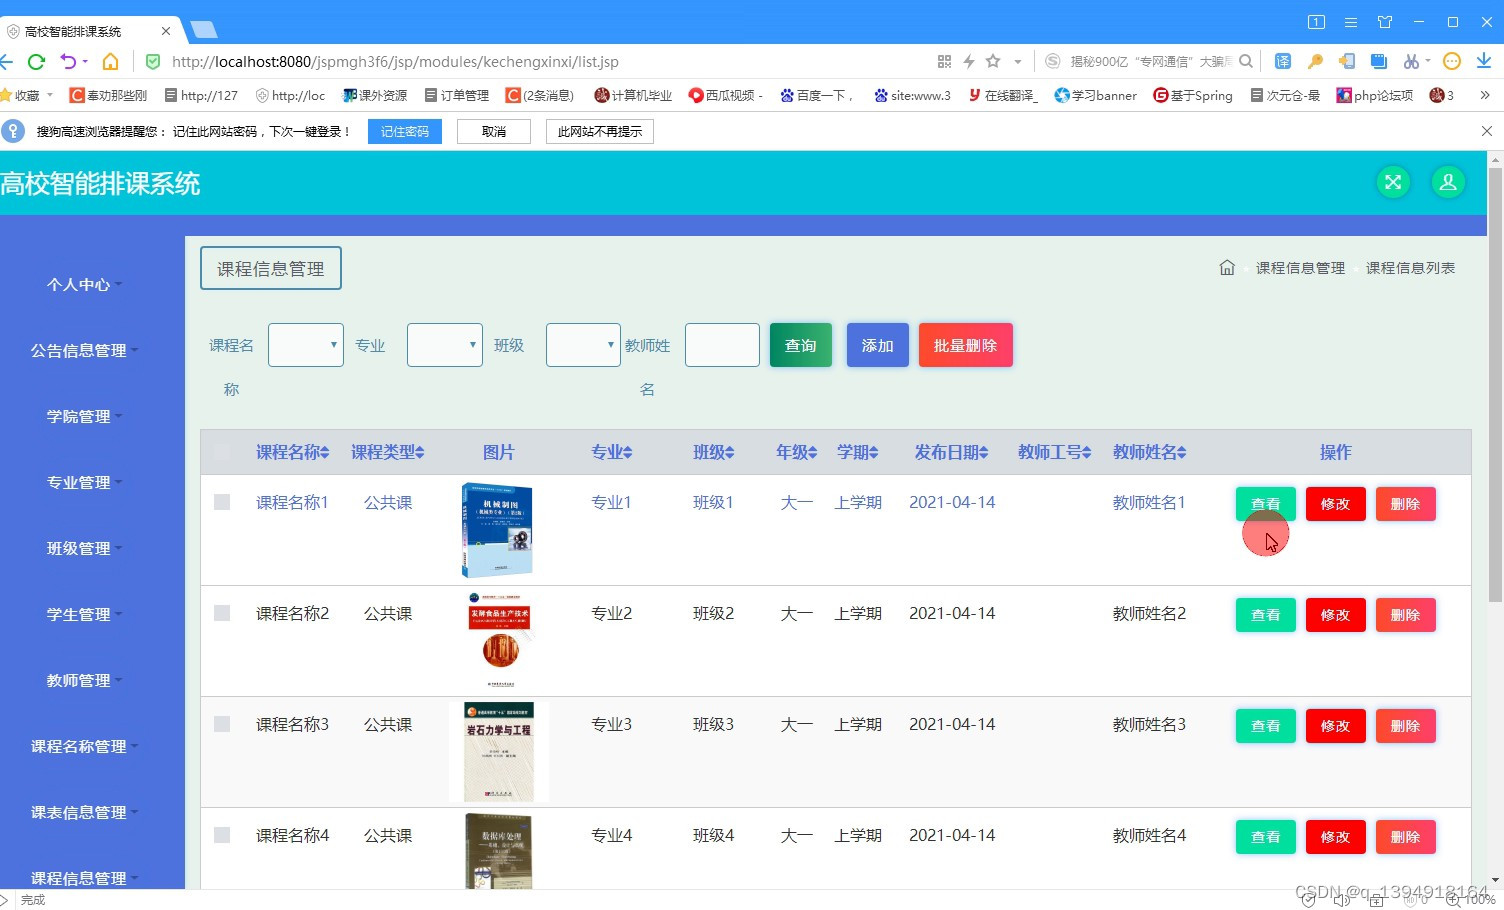
Task: Click inside the 教师姓名 input field
Action: (722, 344)
